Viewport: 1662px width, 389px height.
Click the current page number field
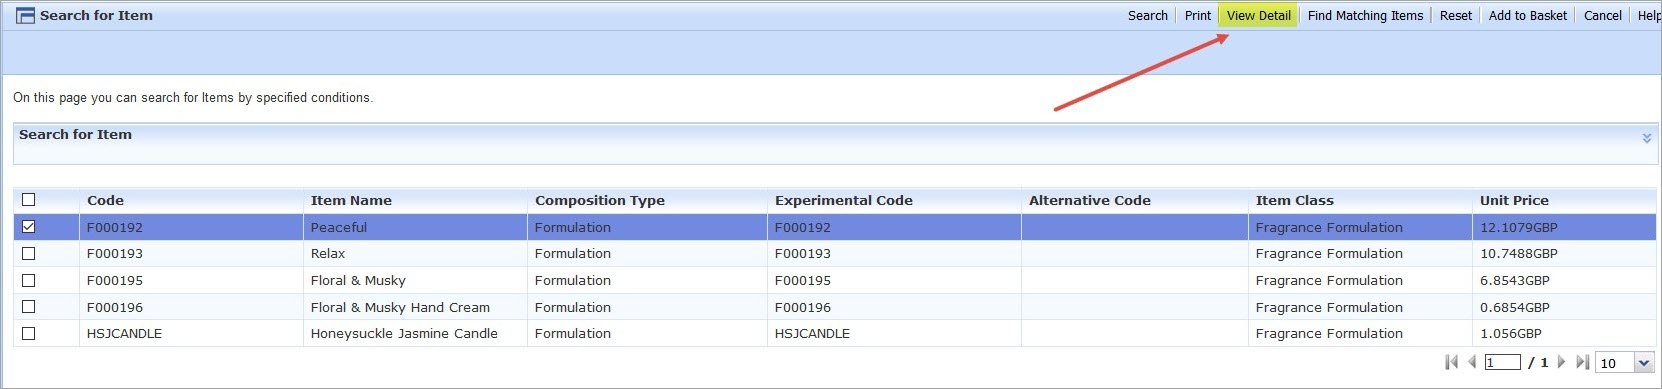tap(1502, 363)
